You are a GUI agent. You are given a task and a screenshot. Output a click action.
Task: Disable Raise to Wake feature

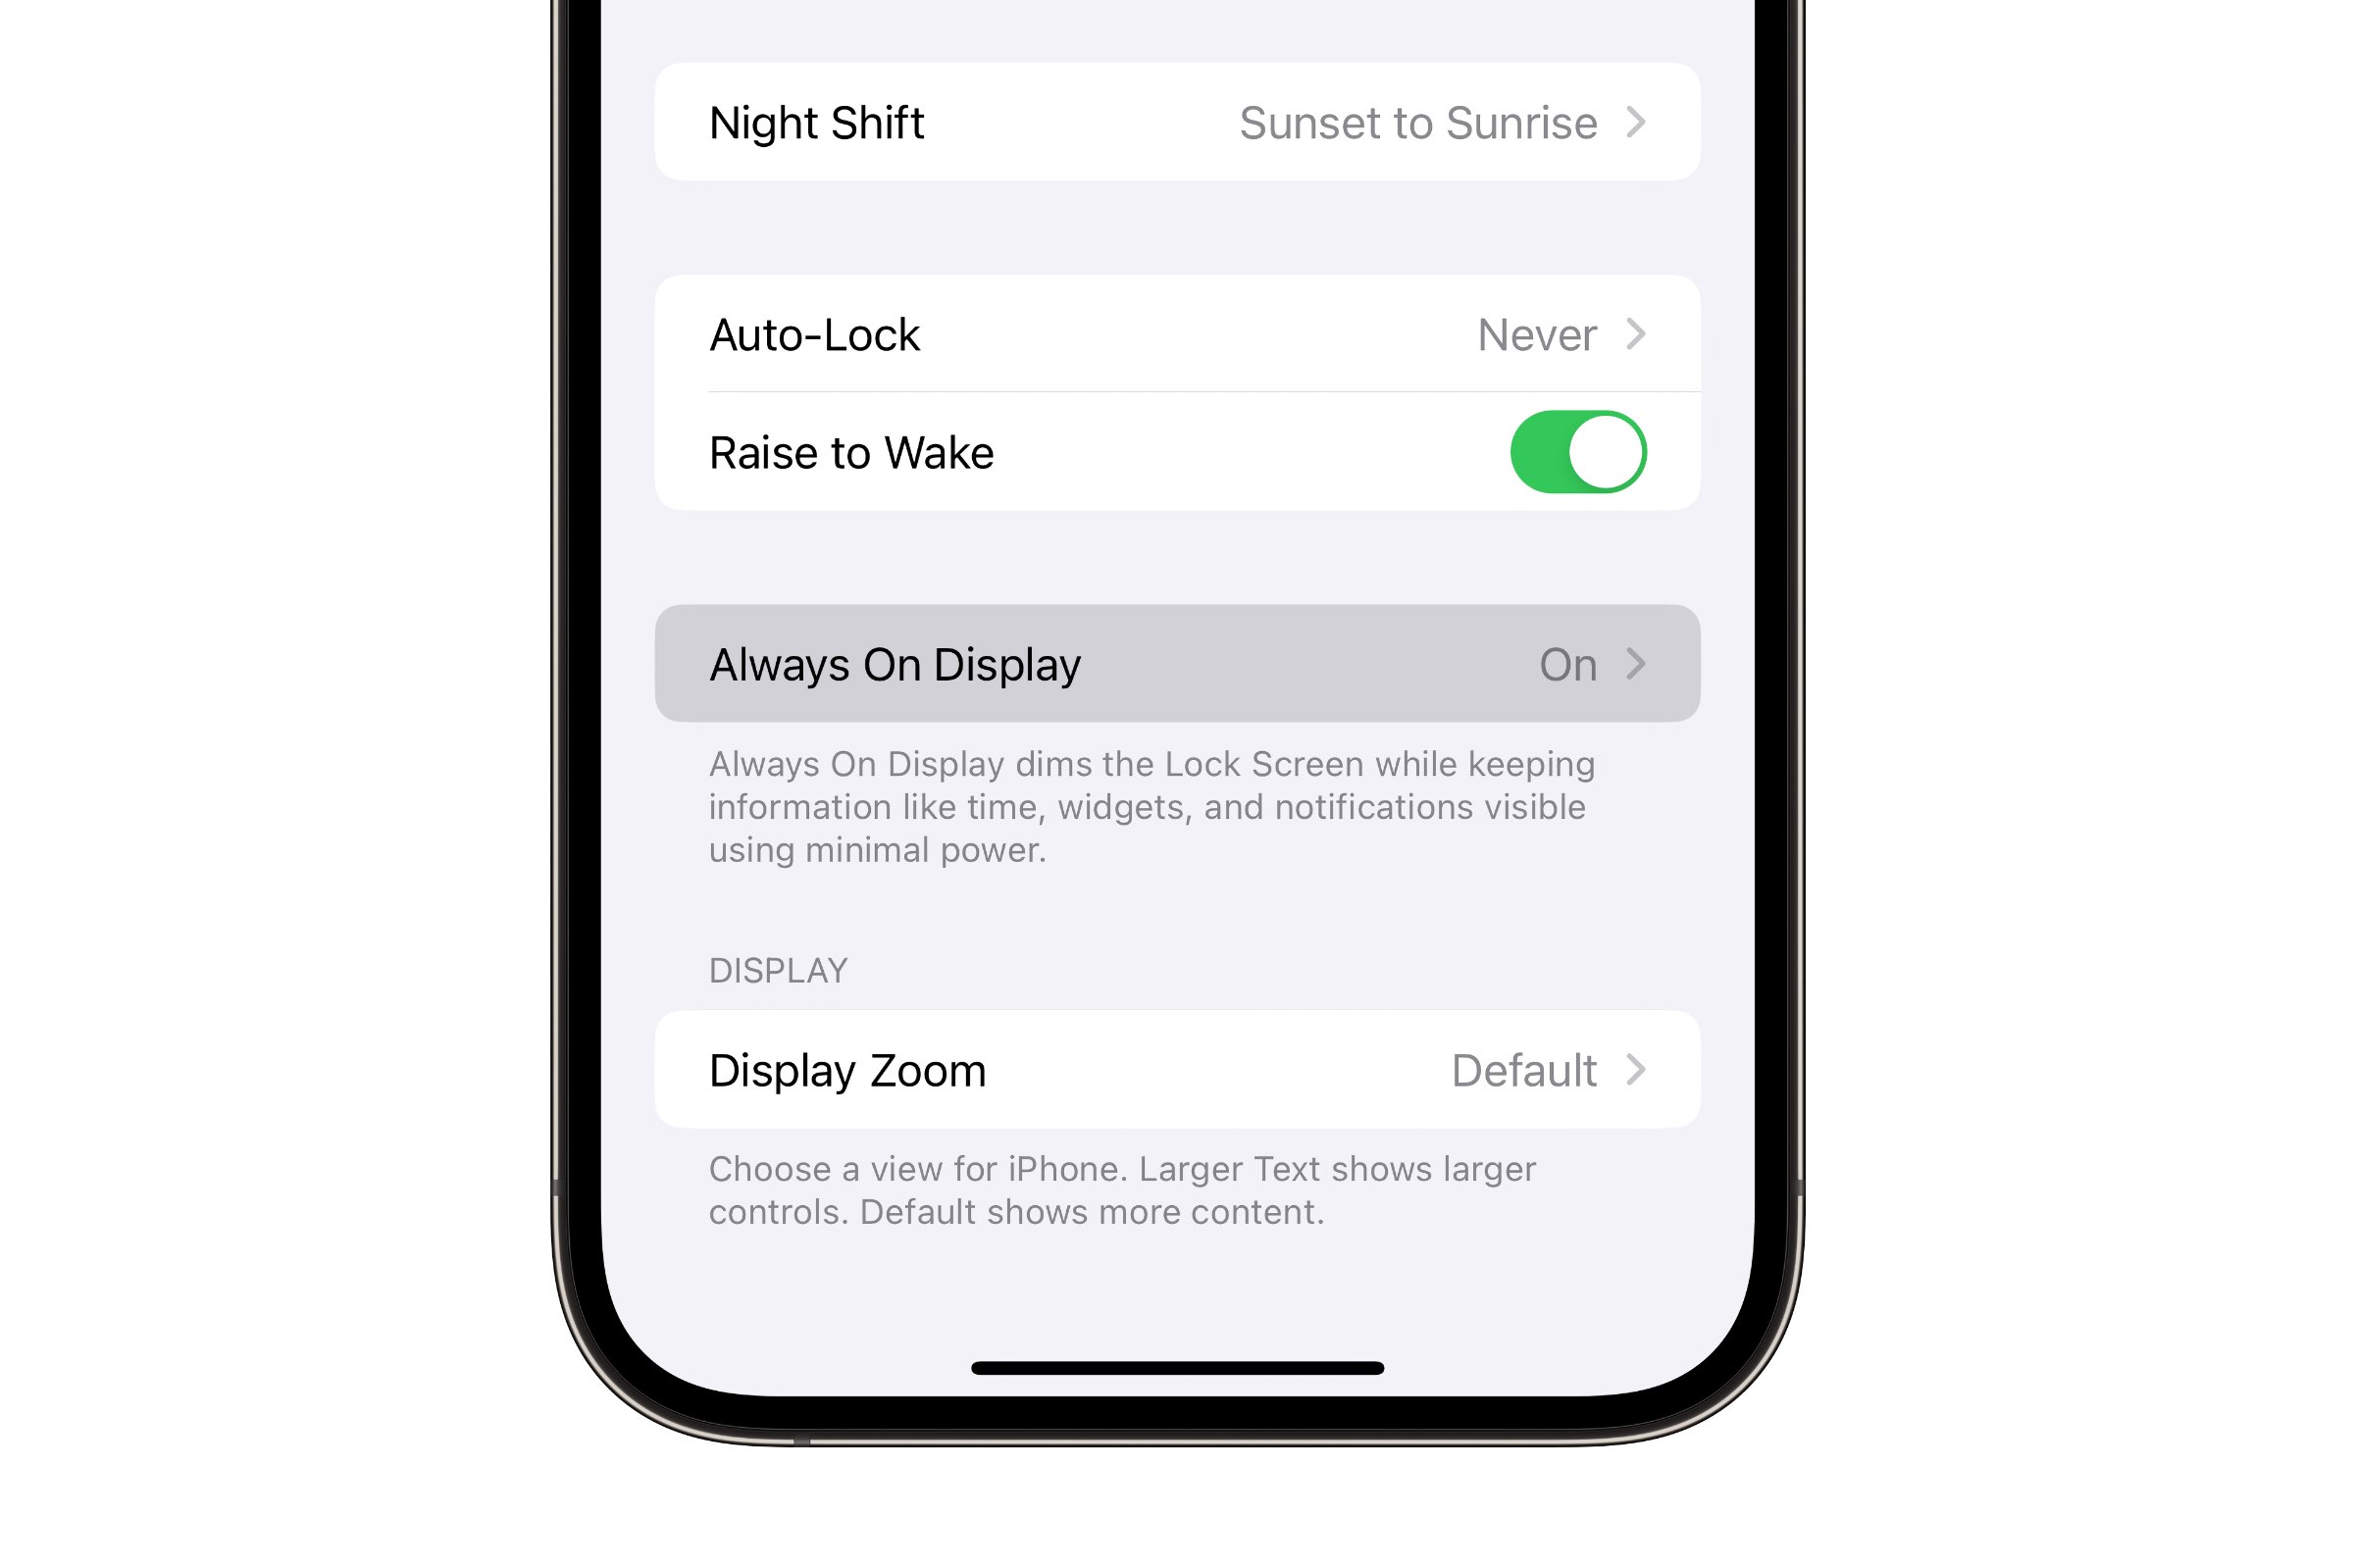pyautogui.click(x=1575, y=453)
